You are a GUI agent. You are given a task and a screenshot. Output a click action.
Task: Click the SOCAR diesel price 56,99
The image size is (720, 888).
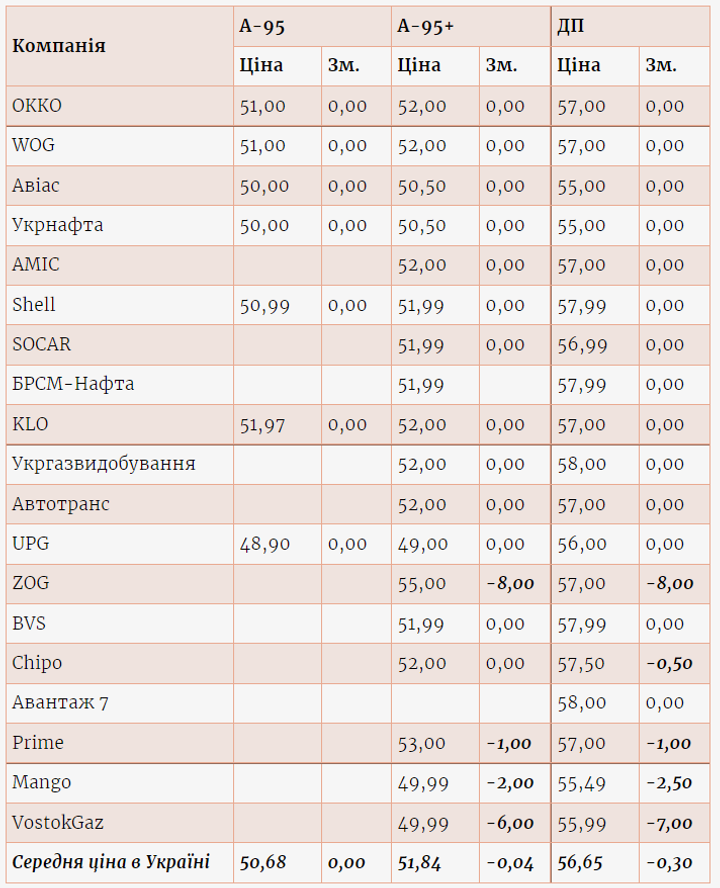point(581,345)
